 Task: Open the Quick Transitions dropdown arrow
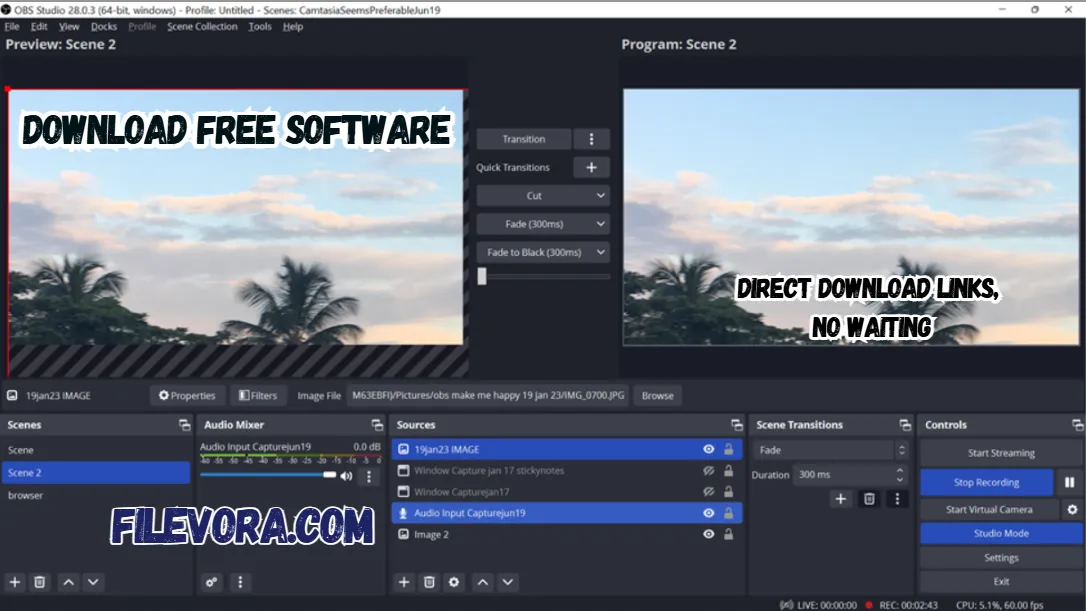[x=591, y=167]
